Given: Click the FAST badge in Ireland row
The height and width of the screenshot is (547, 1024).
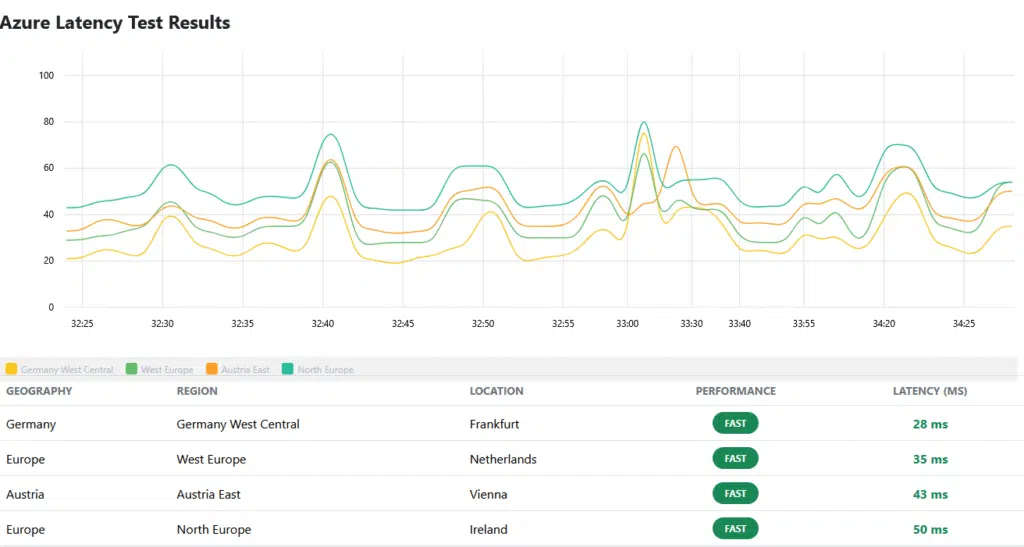Looking at the screenshot, I should 735,529.
